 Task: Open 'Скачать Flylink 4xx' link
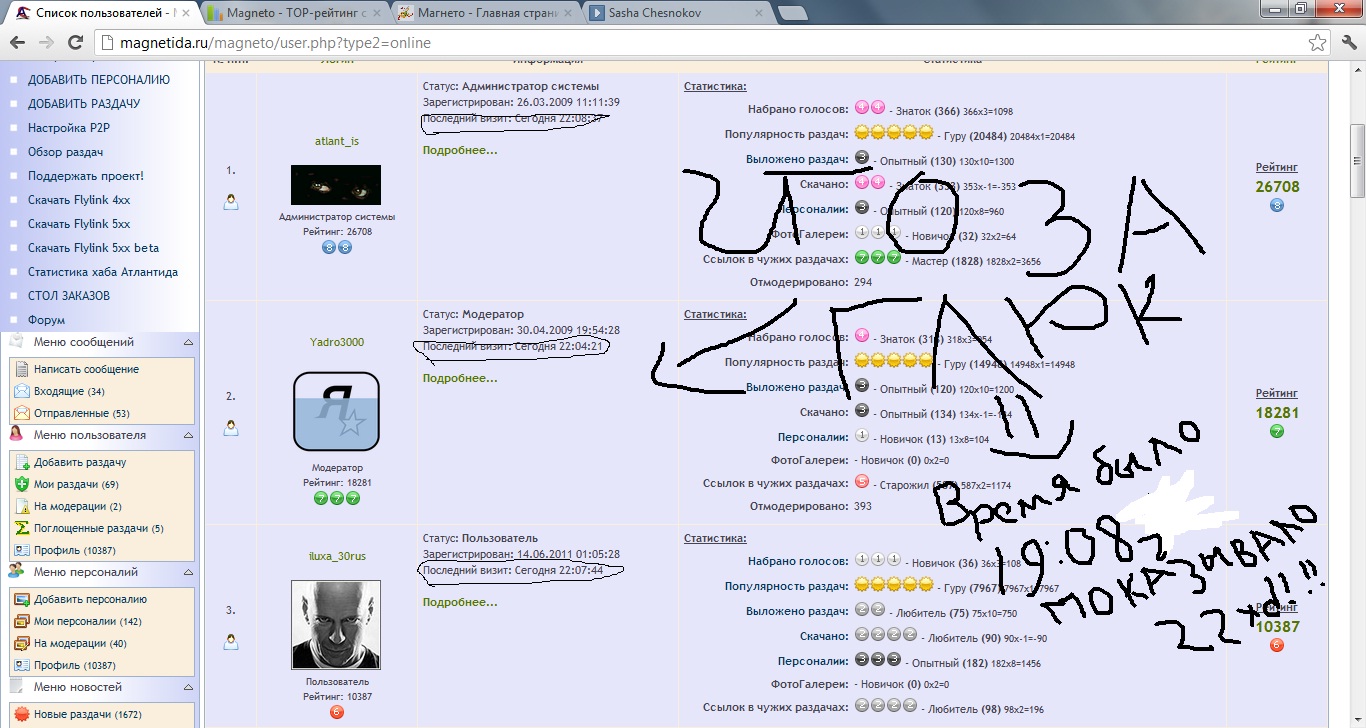coord(79,200)
